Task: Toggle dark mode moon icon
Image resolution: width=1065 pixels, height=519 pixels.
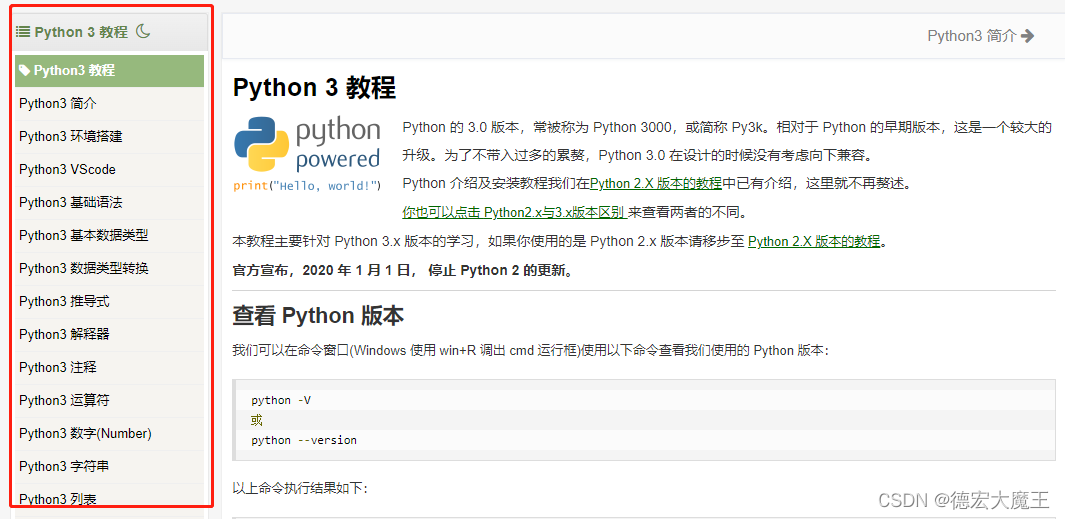Action: [143, 31]
